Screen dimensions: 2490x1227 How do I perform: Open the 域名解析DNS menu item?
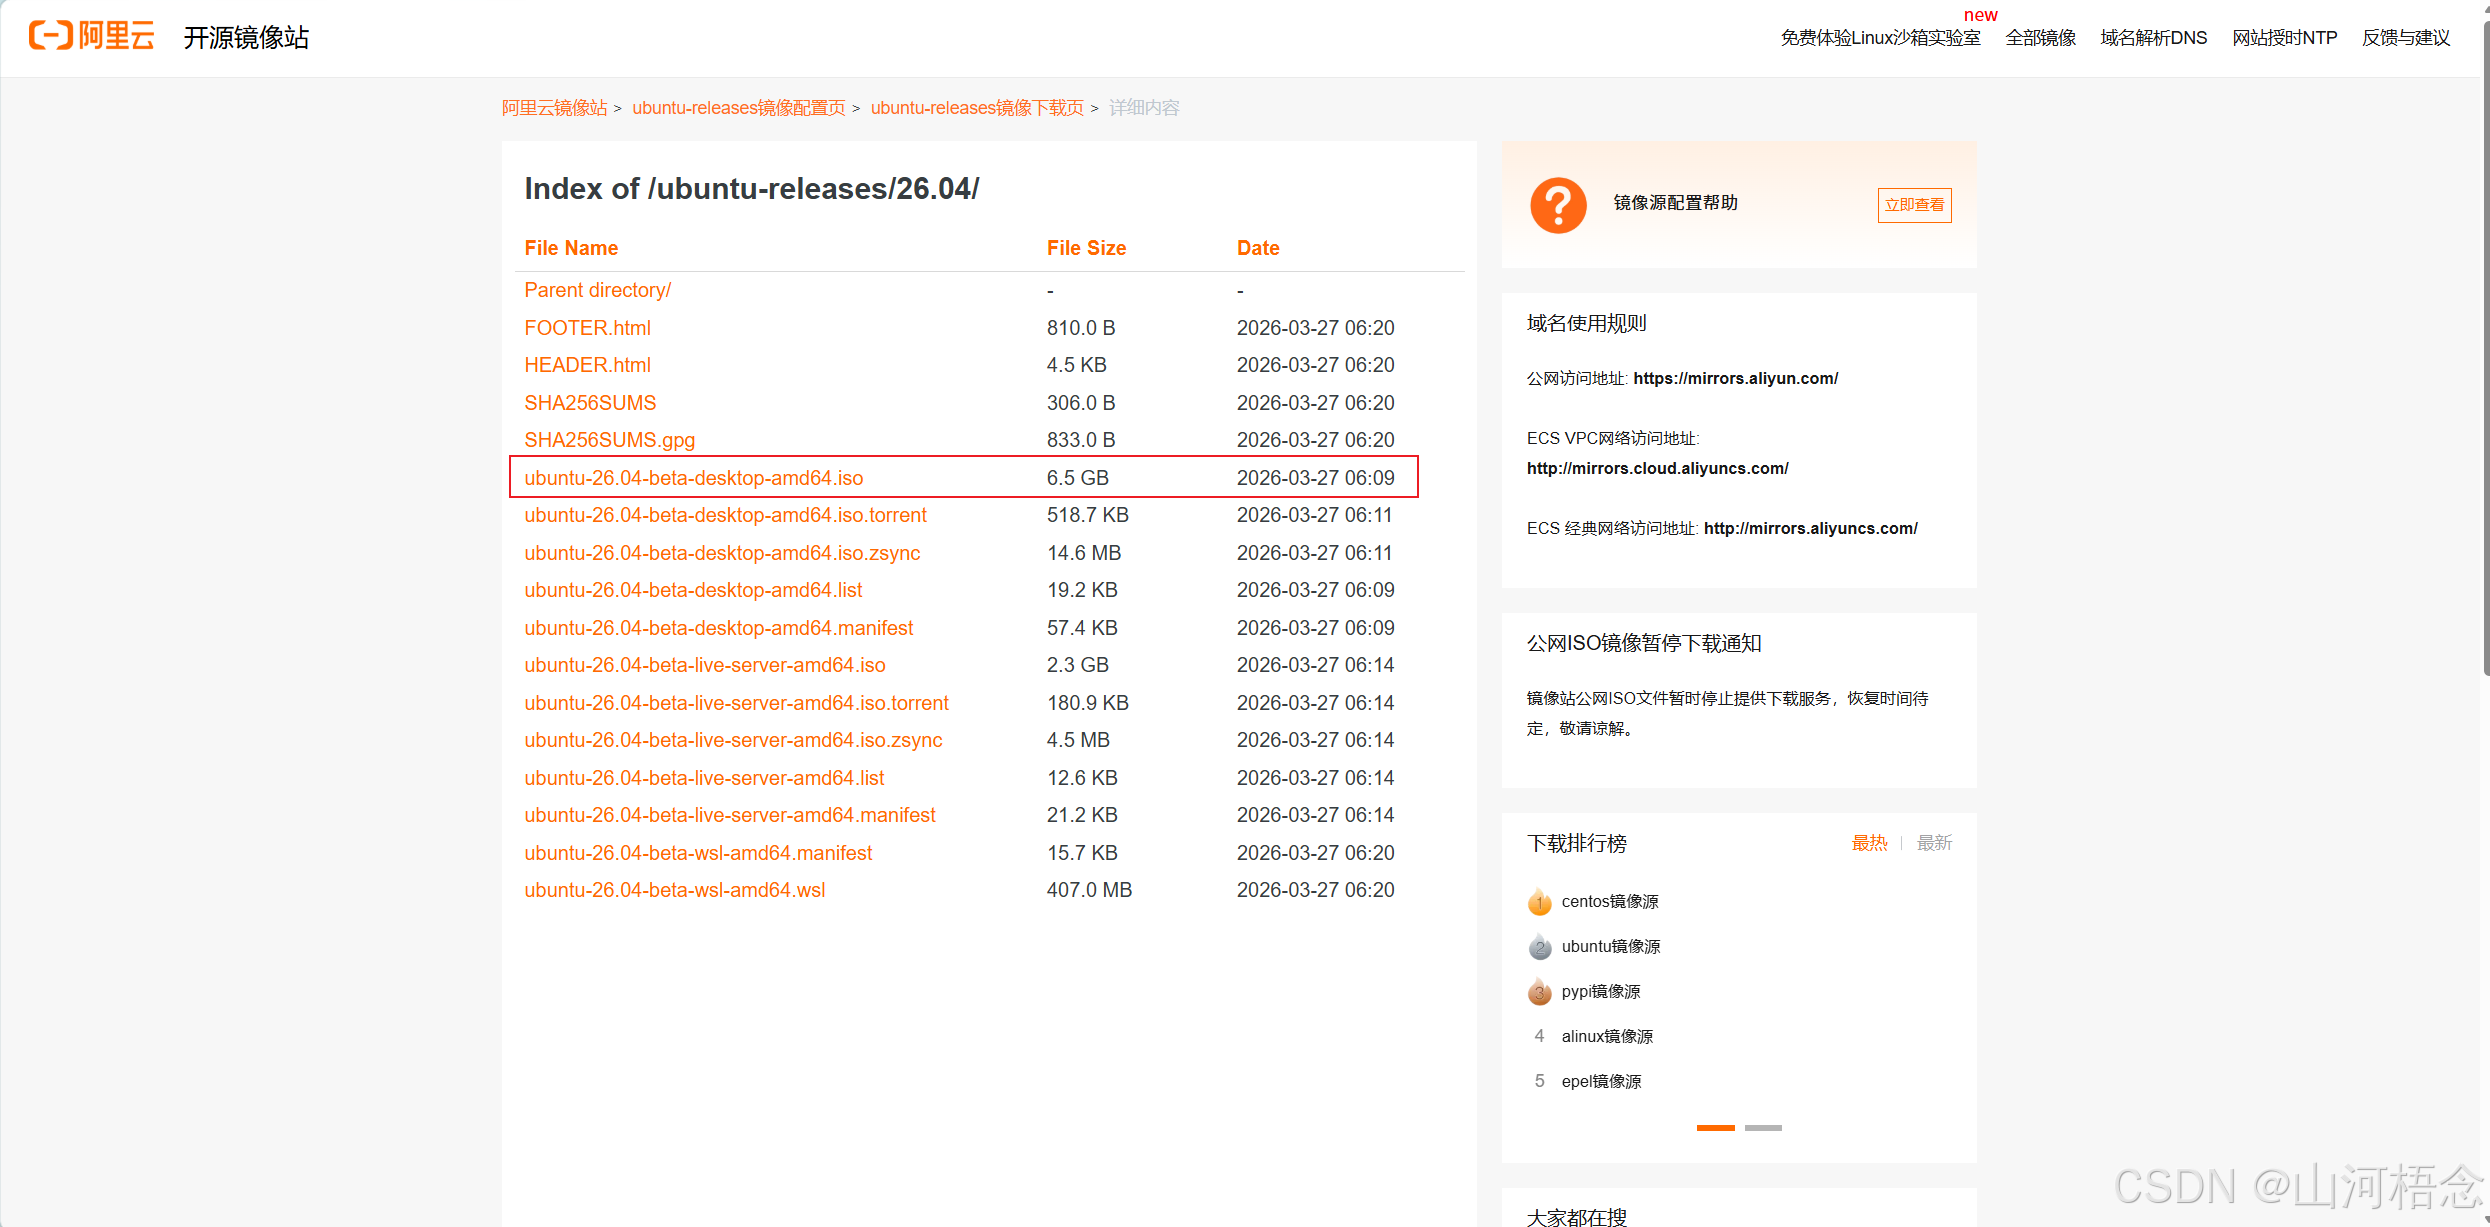coord(2153,38)
